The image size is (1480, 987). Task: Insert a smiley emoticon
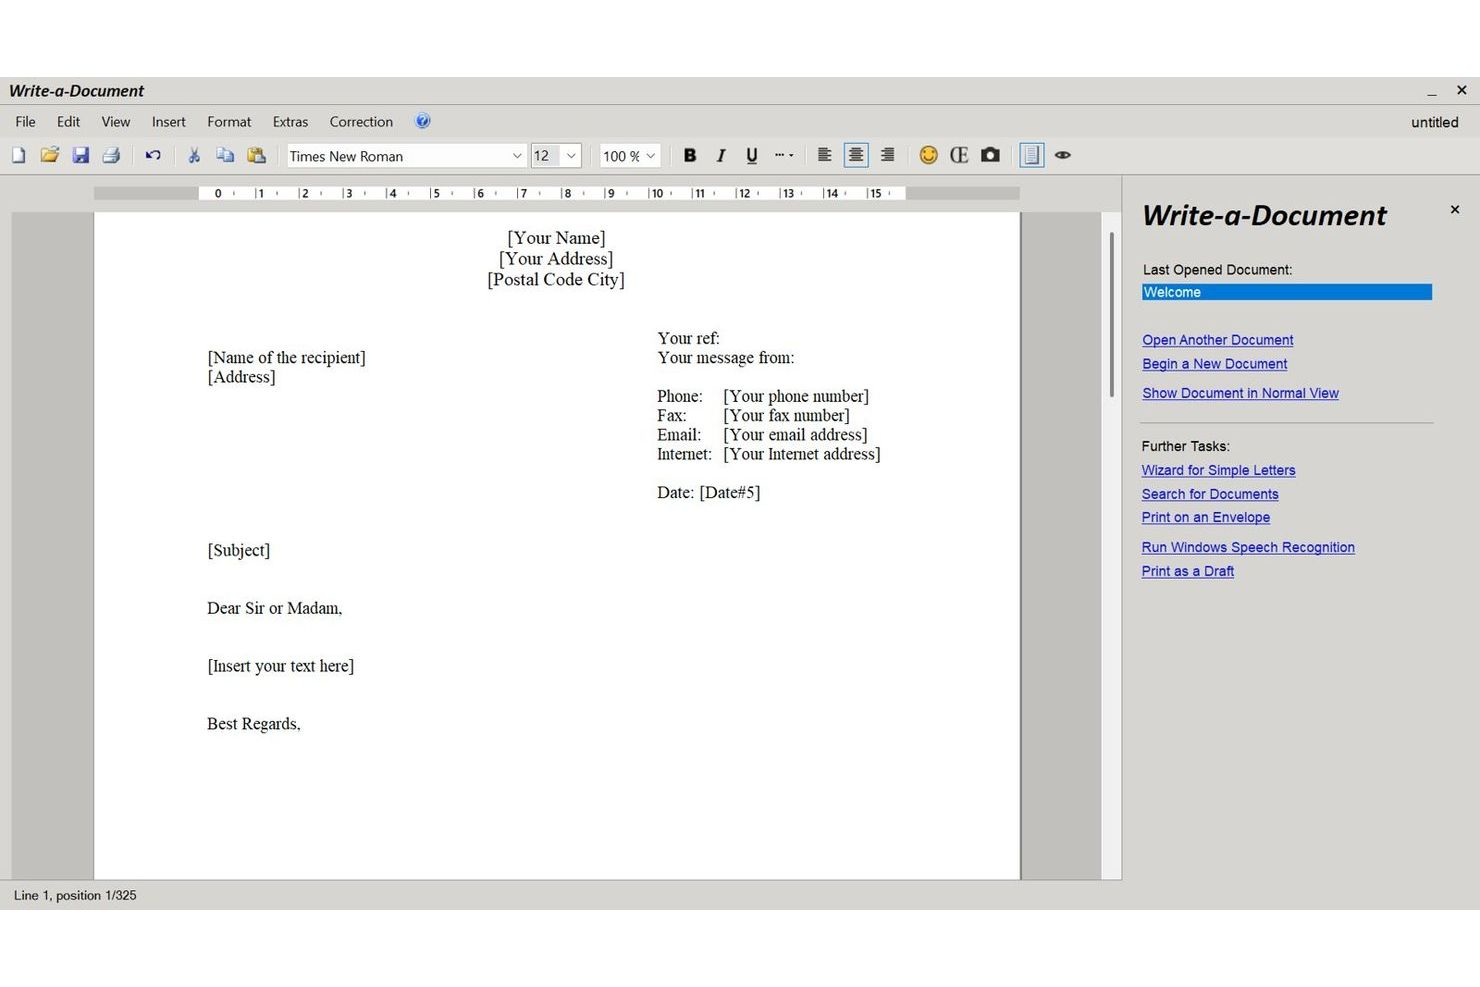tap(929, 155)
